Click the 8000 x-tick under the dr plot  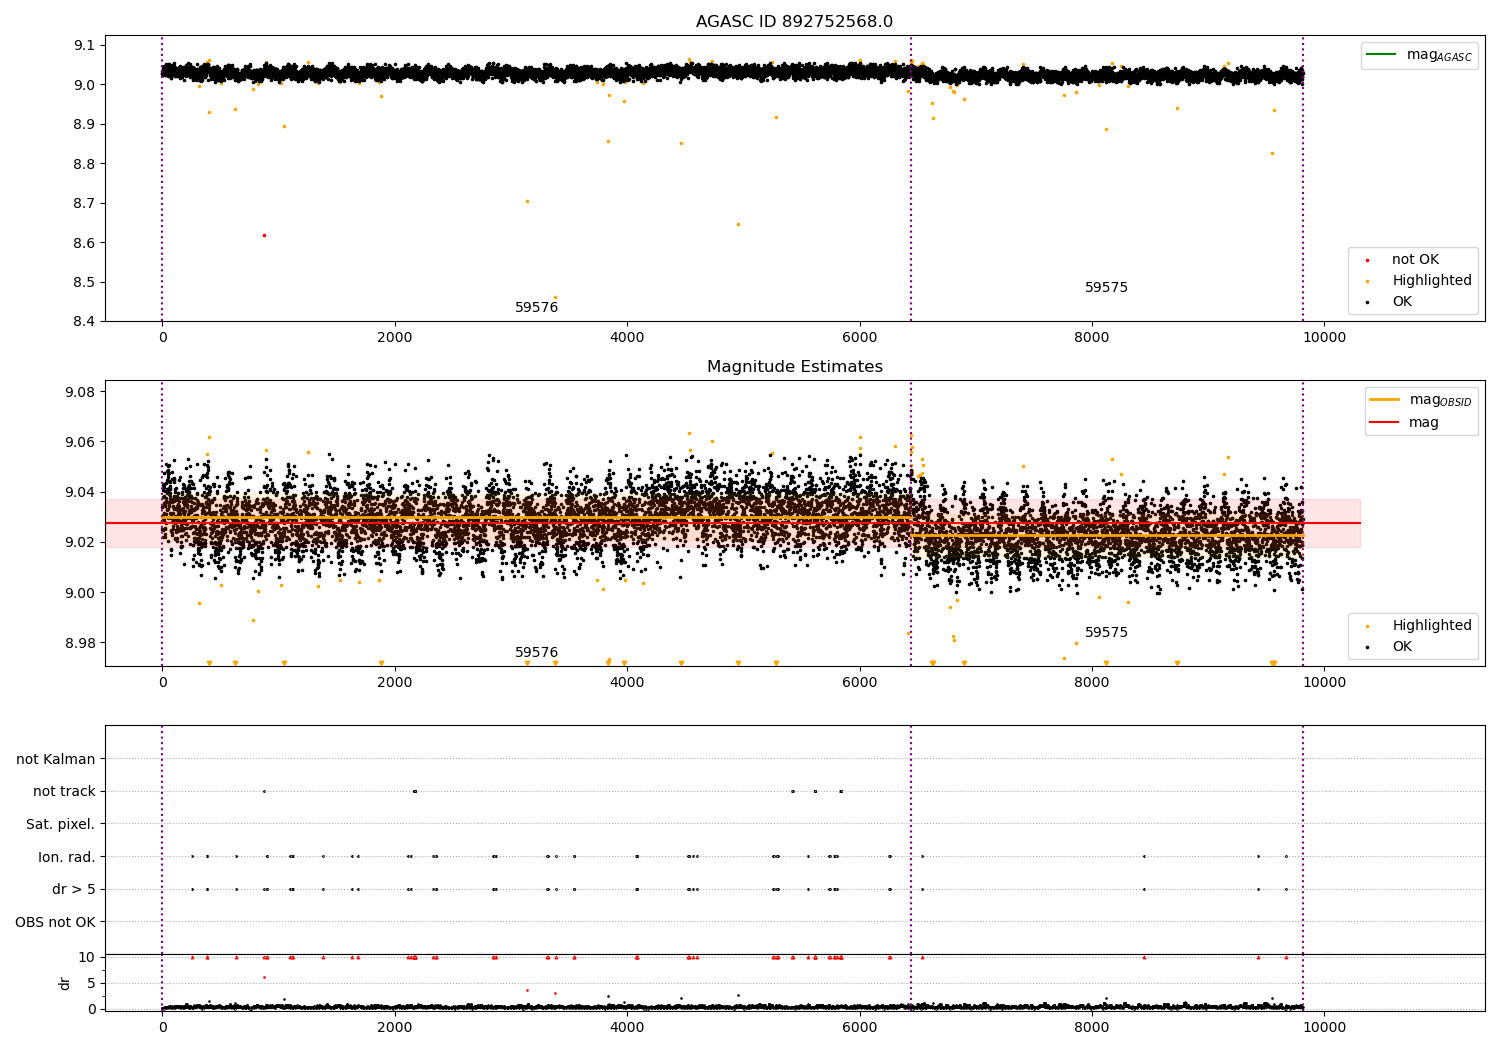1092,1028
